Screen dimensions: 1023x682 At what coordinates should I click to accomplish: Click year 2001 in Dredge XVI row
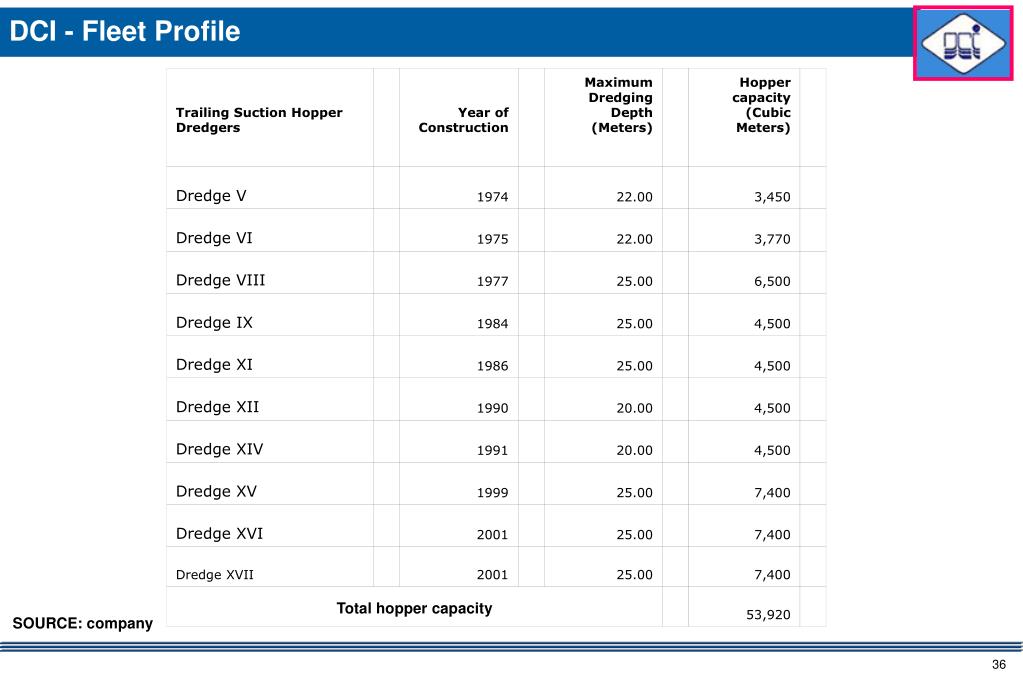[493, 535]
